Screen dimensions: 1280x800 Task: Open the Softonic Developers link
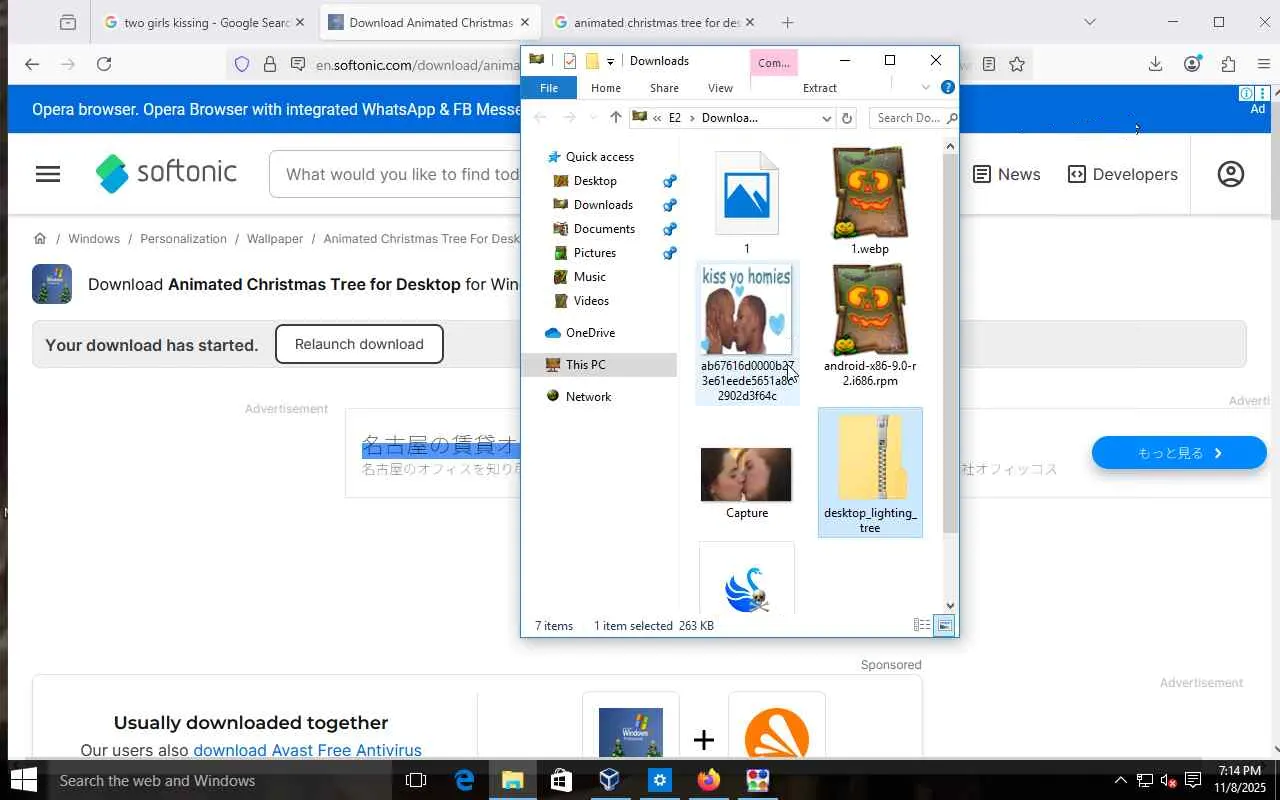(1123, 174)
